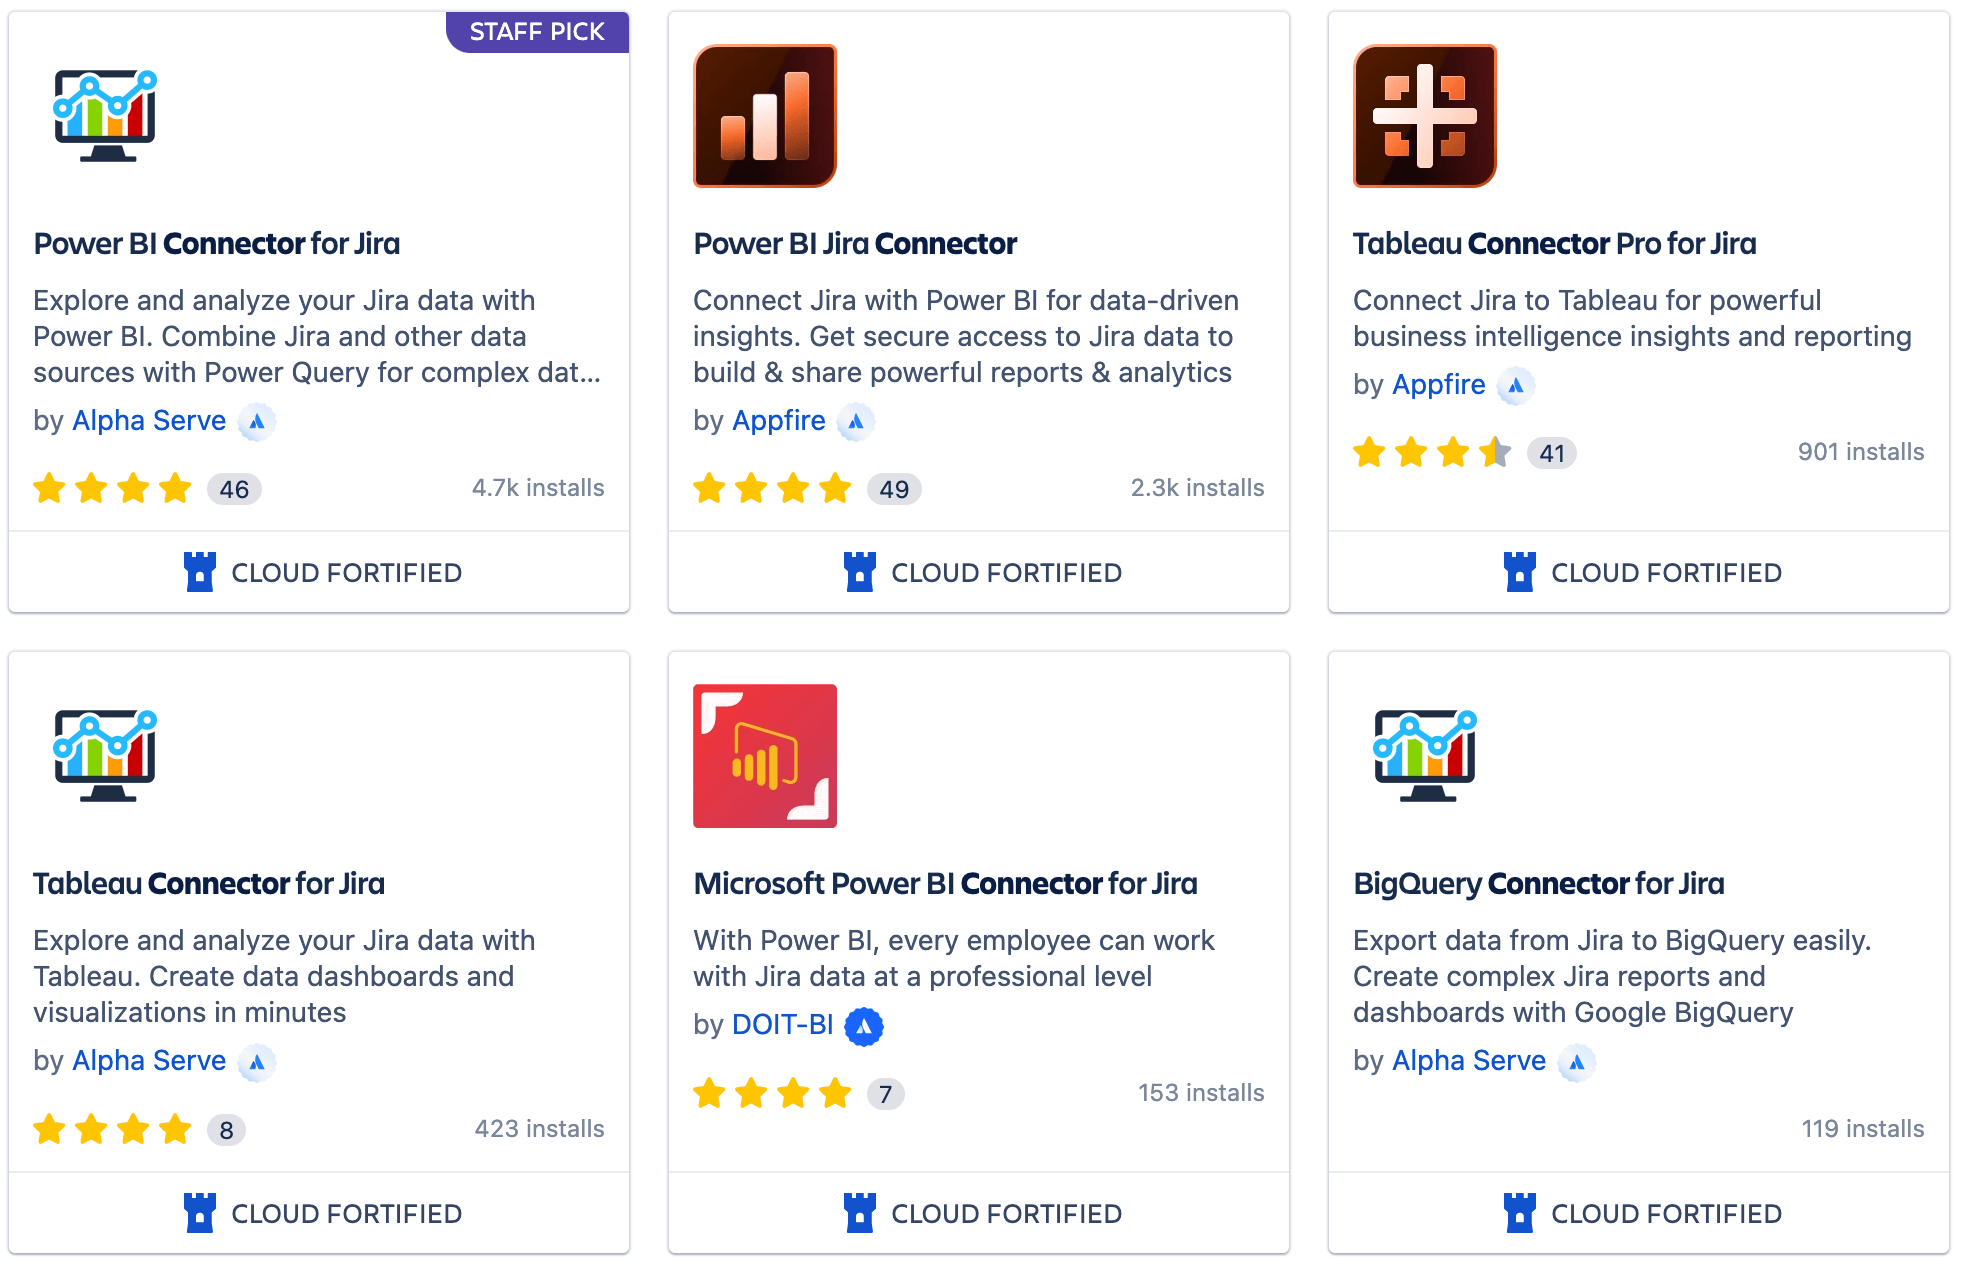The image size is (1964, 1268).
Task: Open the Appfire vendor link under Power BI Jira Connector
Action: coord(779,421)
